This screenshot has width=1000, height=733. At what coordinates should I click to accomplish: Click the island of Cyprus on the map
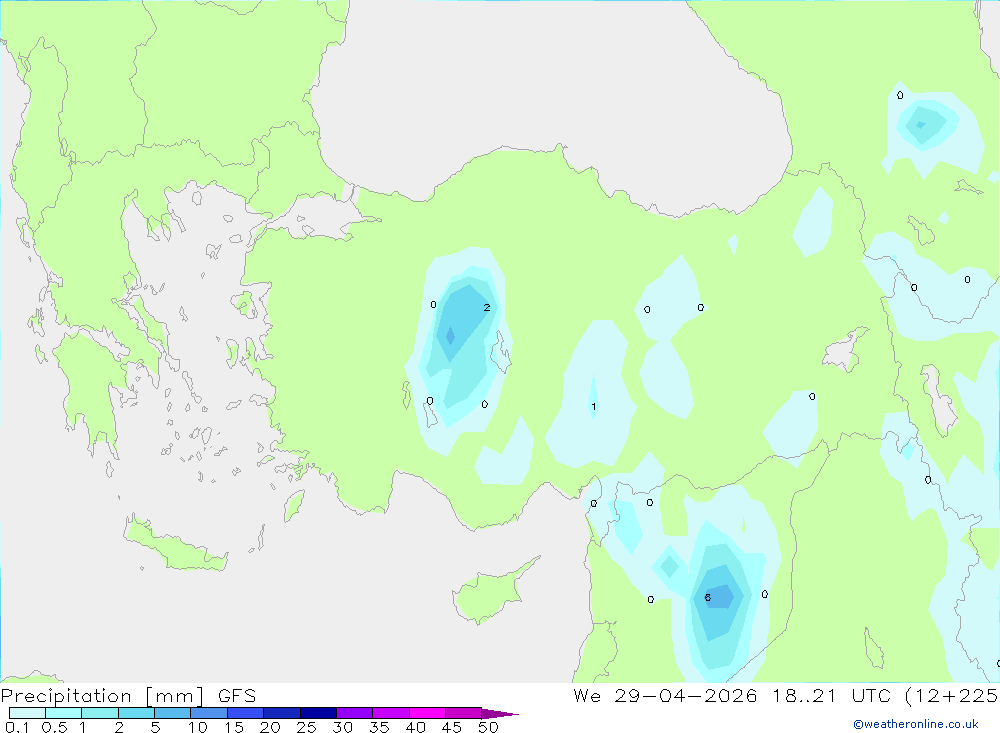490,595
